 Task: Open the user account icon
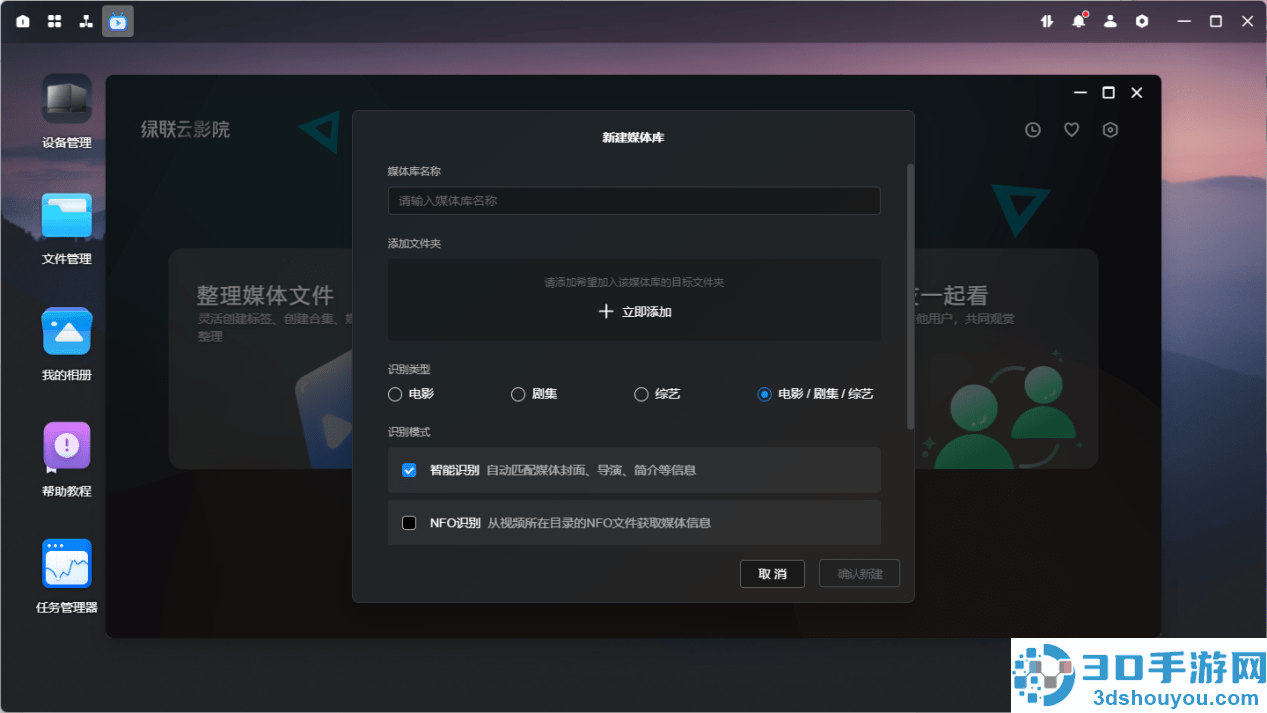point(1110,21)
